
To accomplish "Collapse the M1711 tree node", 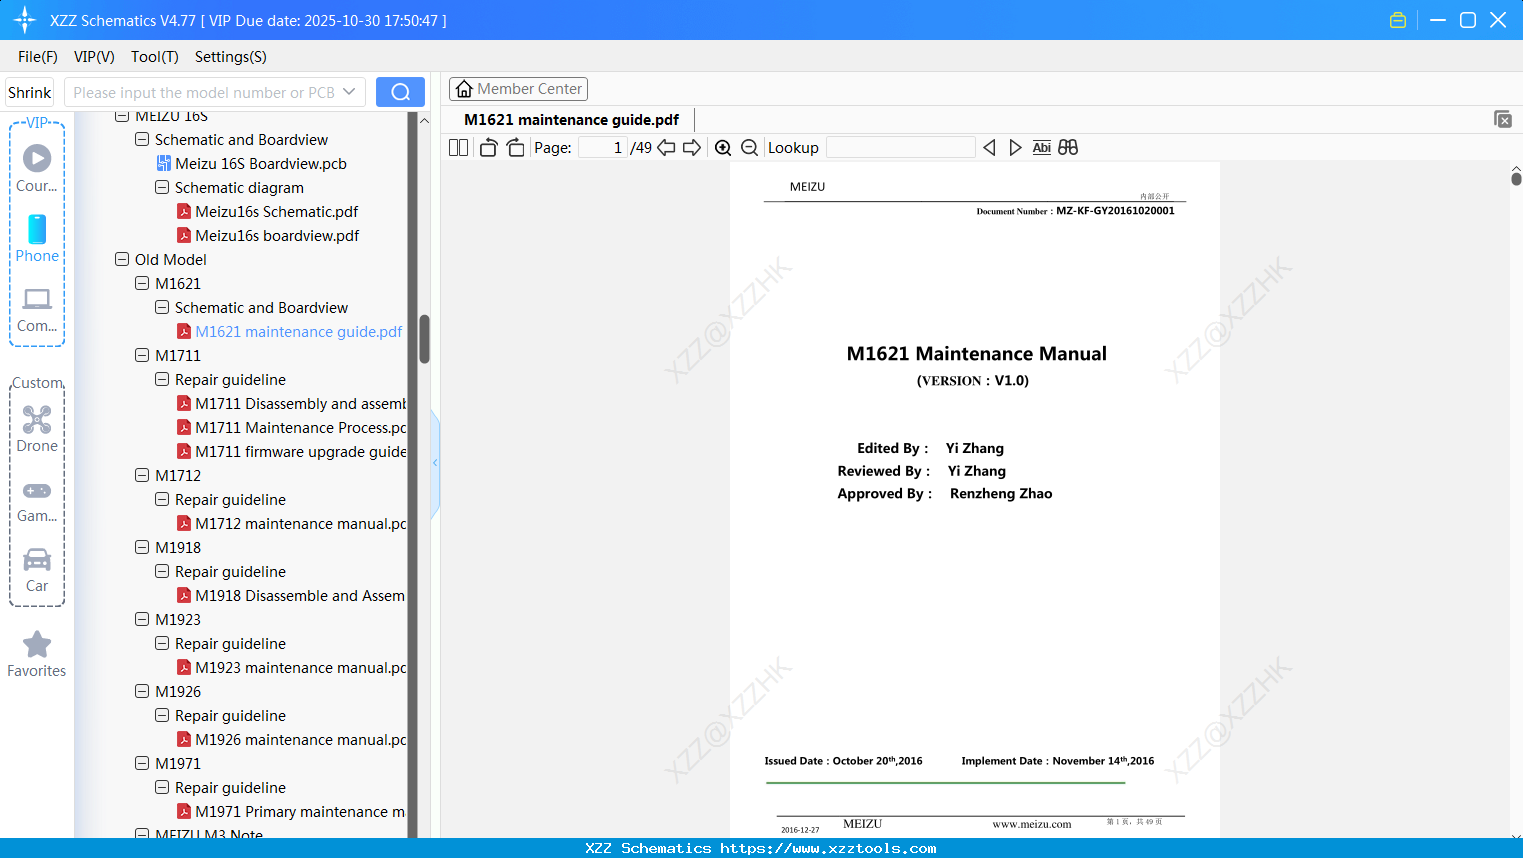I will point(142,355).
